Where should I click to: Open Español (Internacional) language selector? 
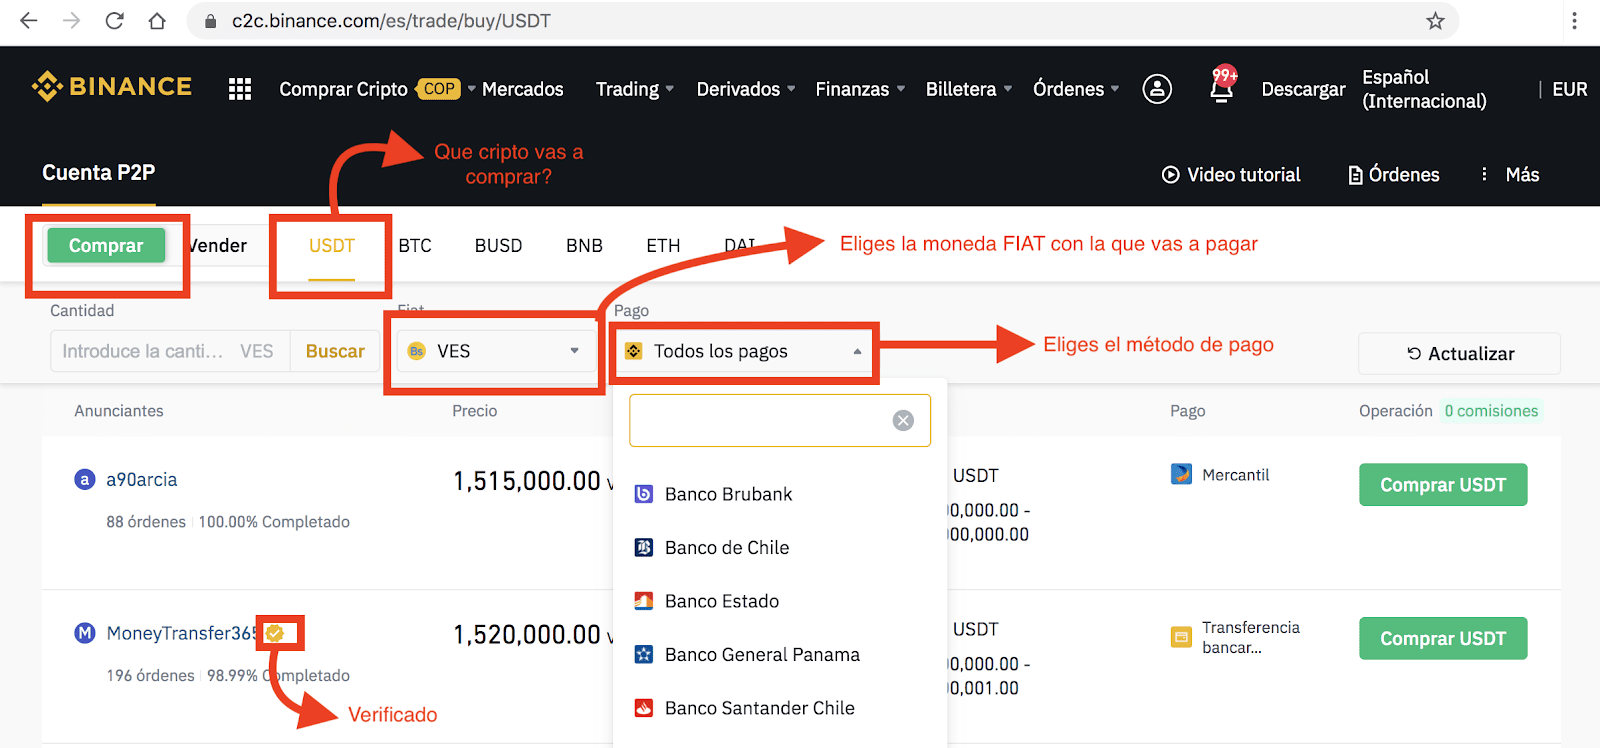tap(1424, 89)
